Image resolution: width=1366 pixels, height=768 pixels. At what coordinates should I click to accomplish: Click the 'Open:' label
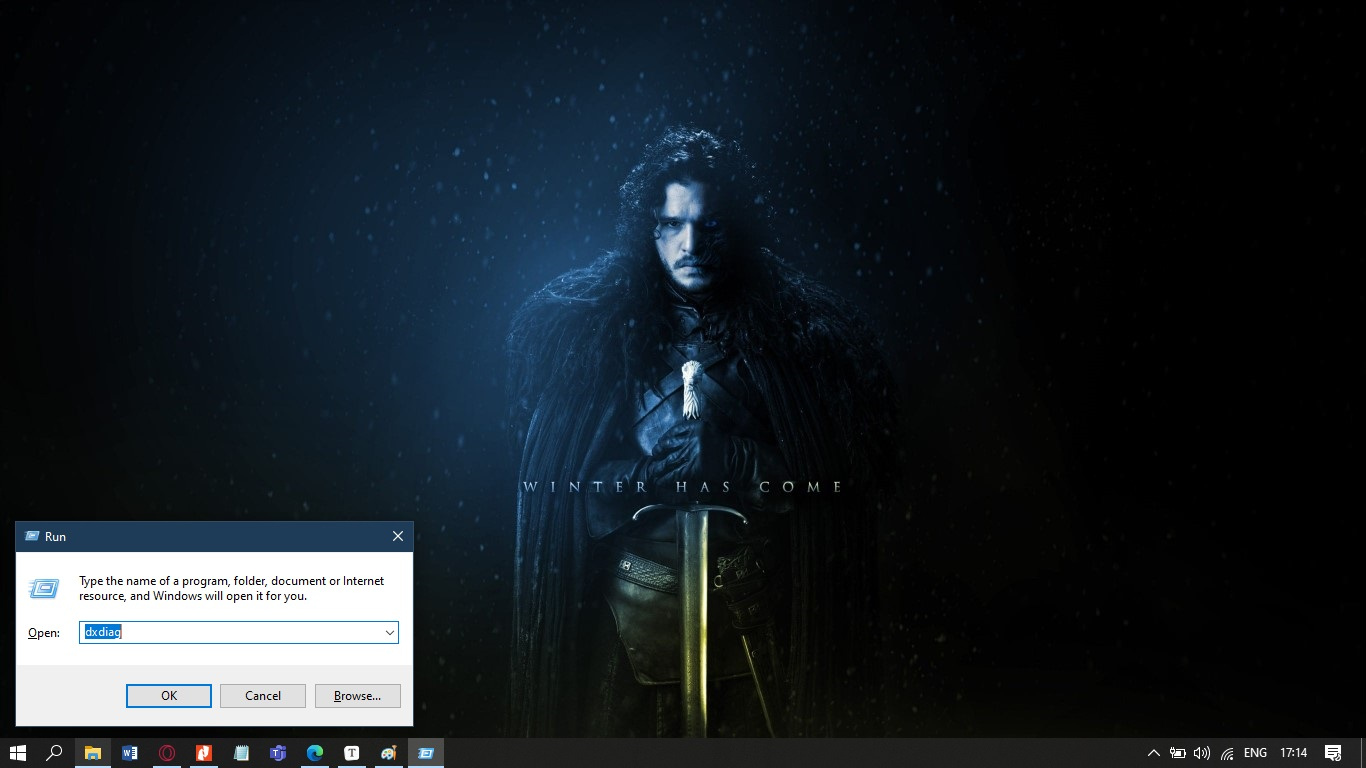pyautogui.click(x=44, y=633)
